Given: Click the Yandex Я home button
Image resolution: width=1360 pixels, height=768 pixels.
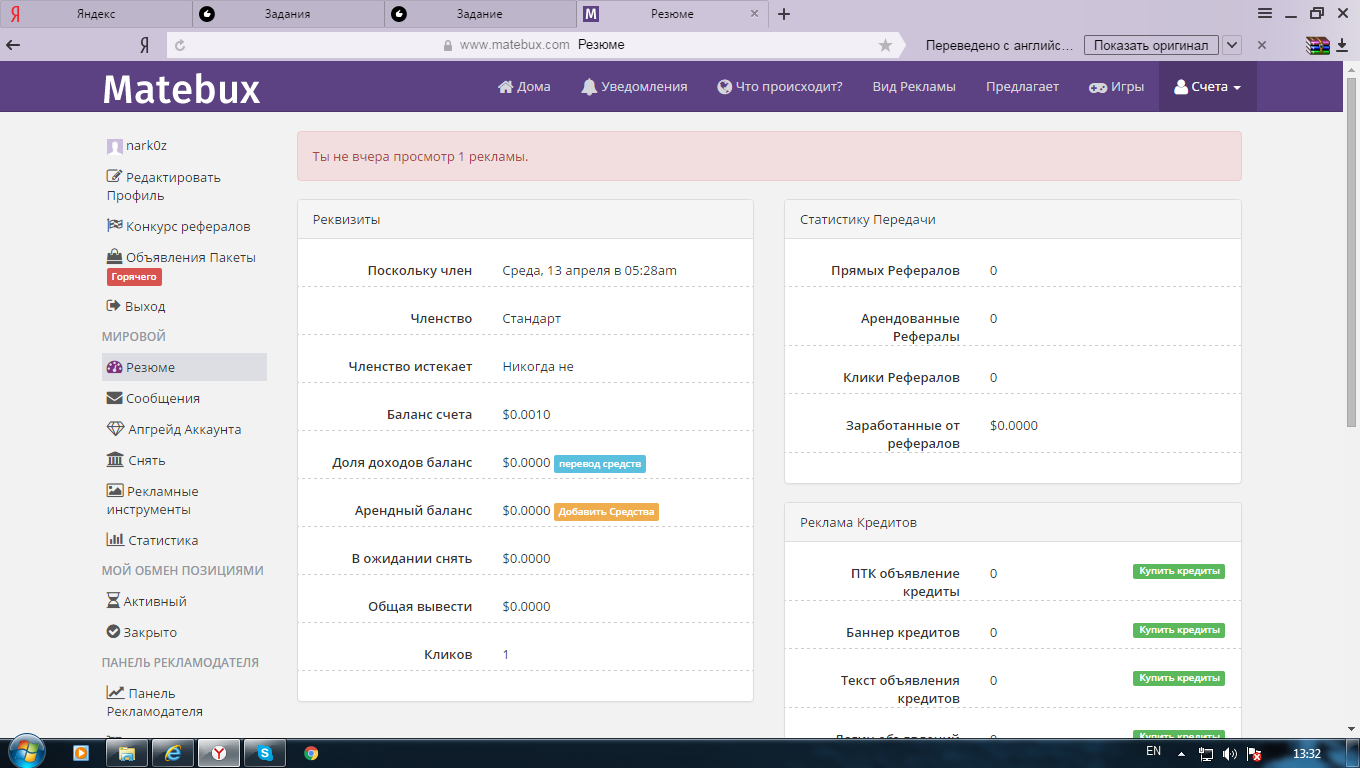Looking at the screenshot, I should [144, 45].
